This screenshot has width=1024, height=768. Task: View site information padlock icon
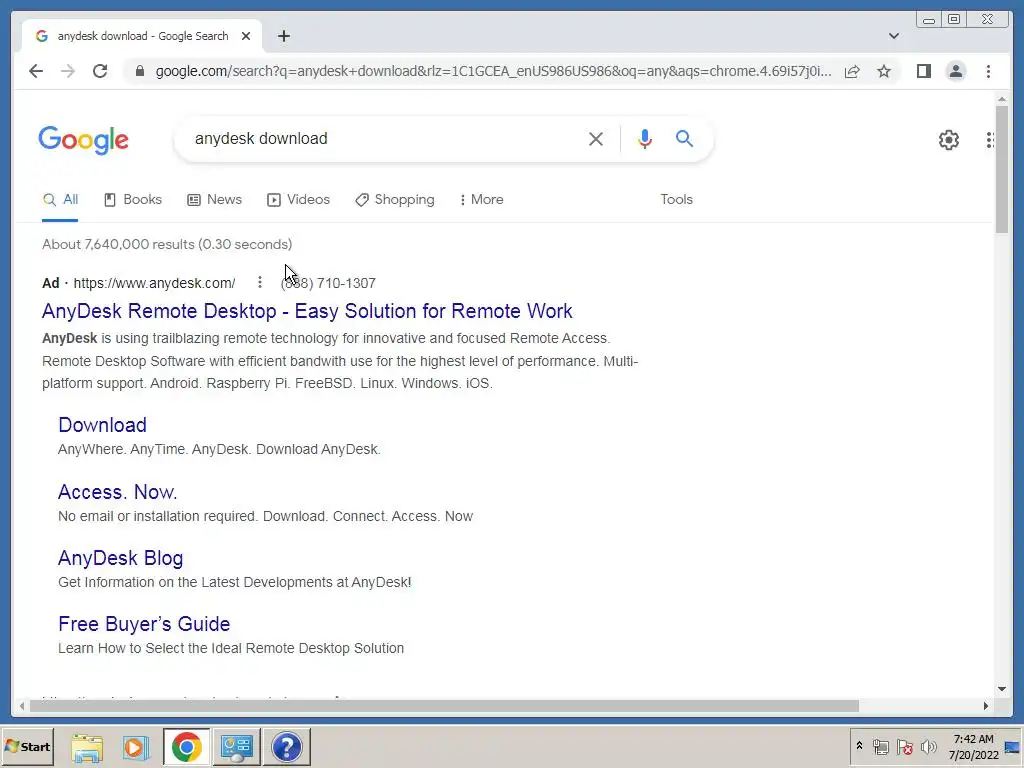pyautogui.click(x=139, y=71)
